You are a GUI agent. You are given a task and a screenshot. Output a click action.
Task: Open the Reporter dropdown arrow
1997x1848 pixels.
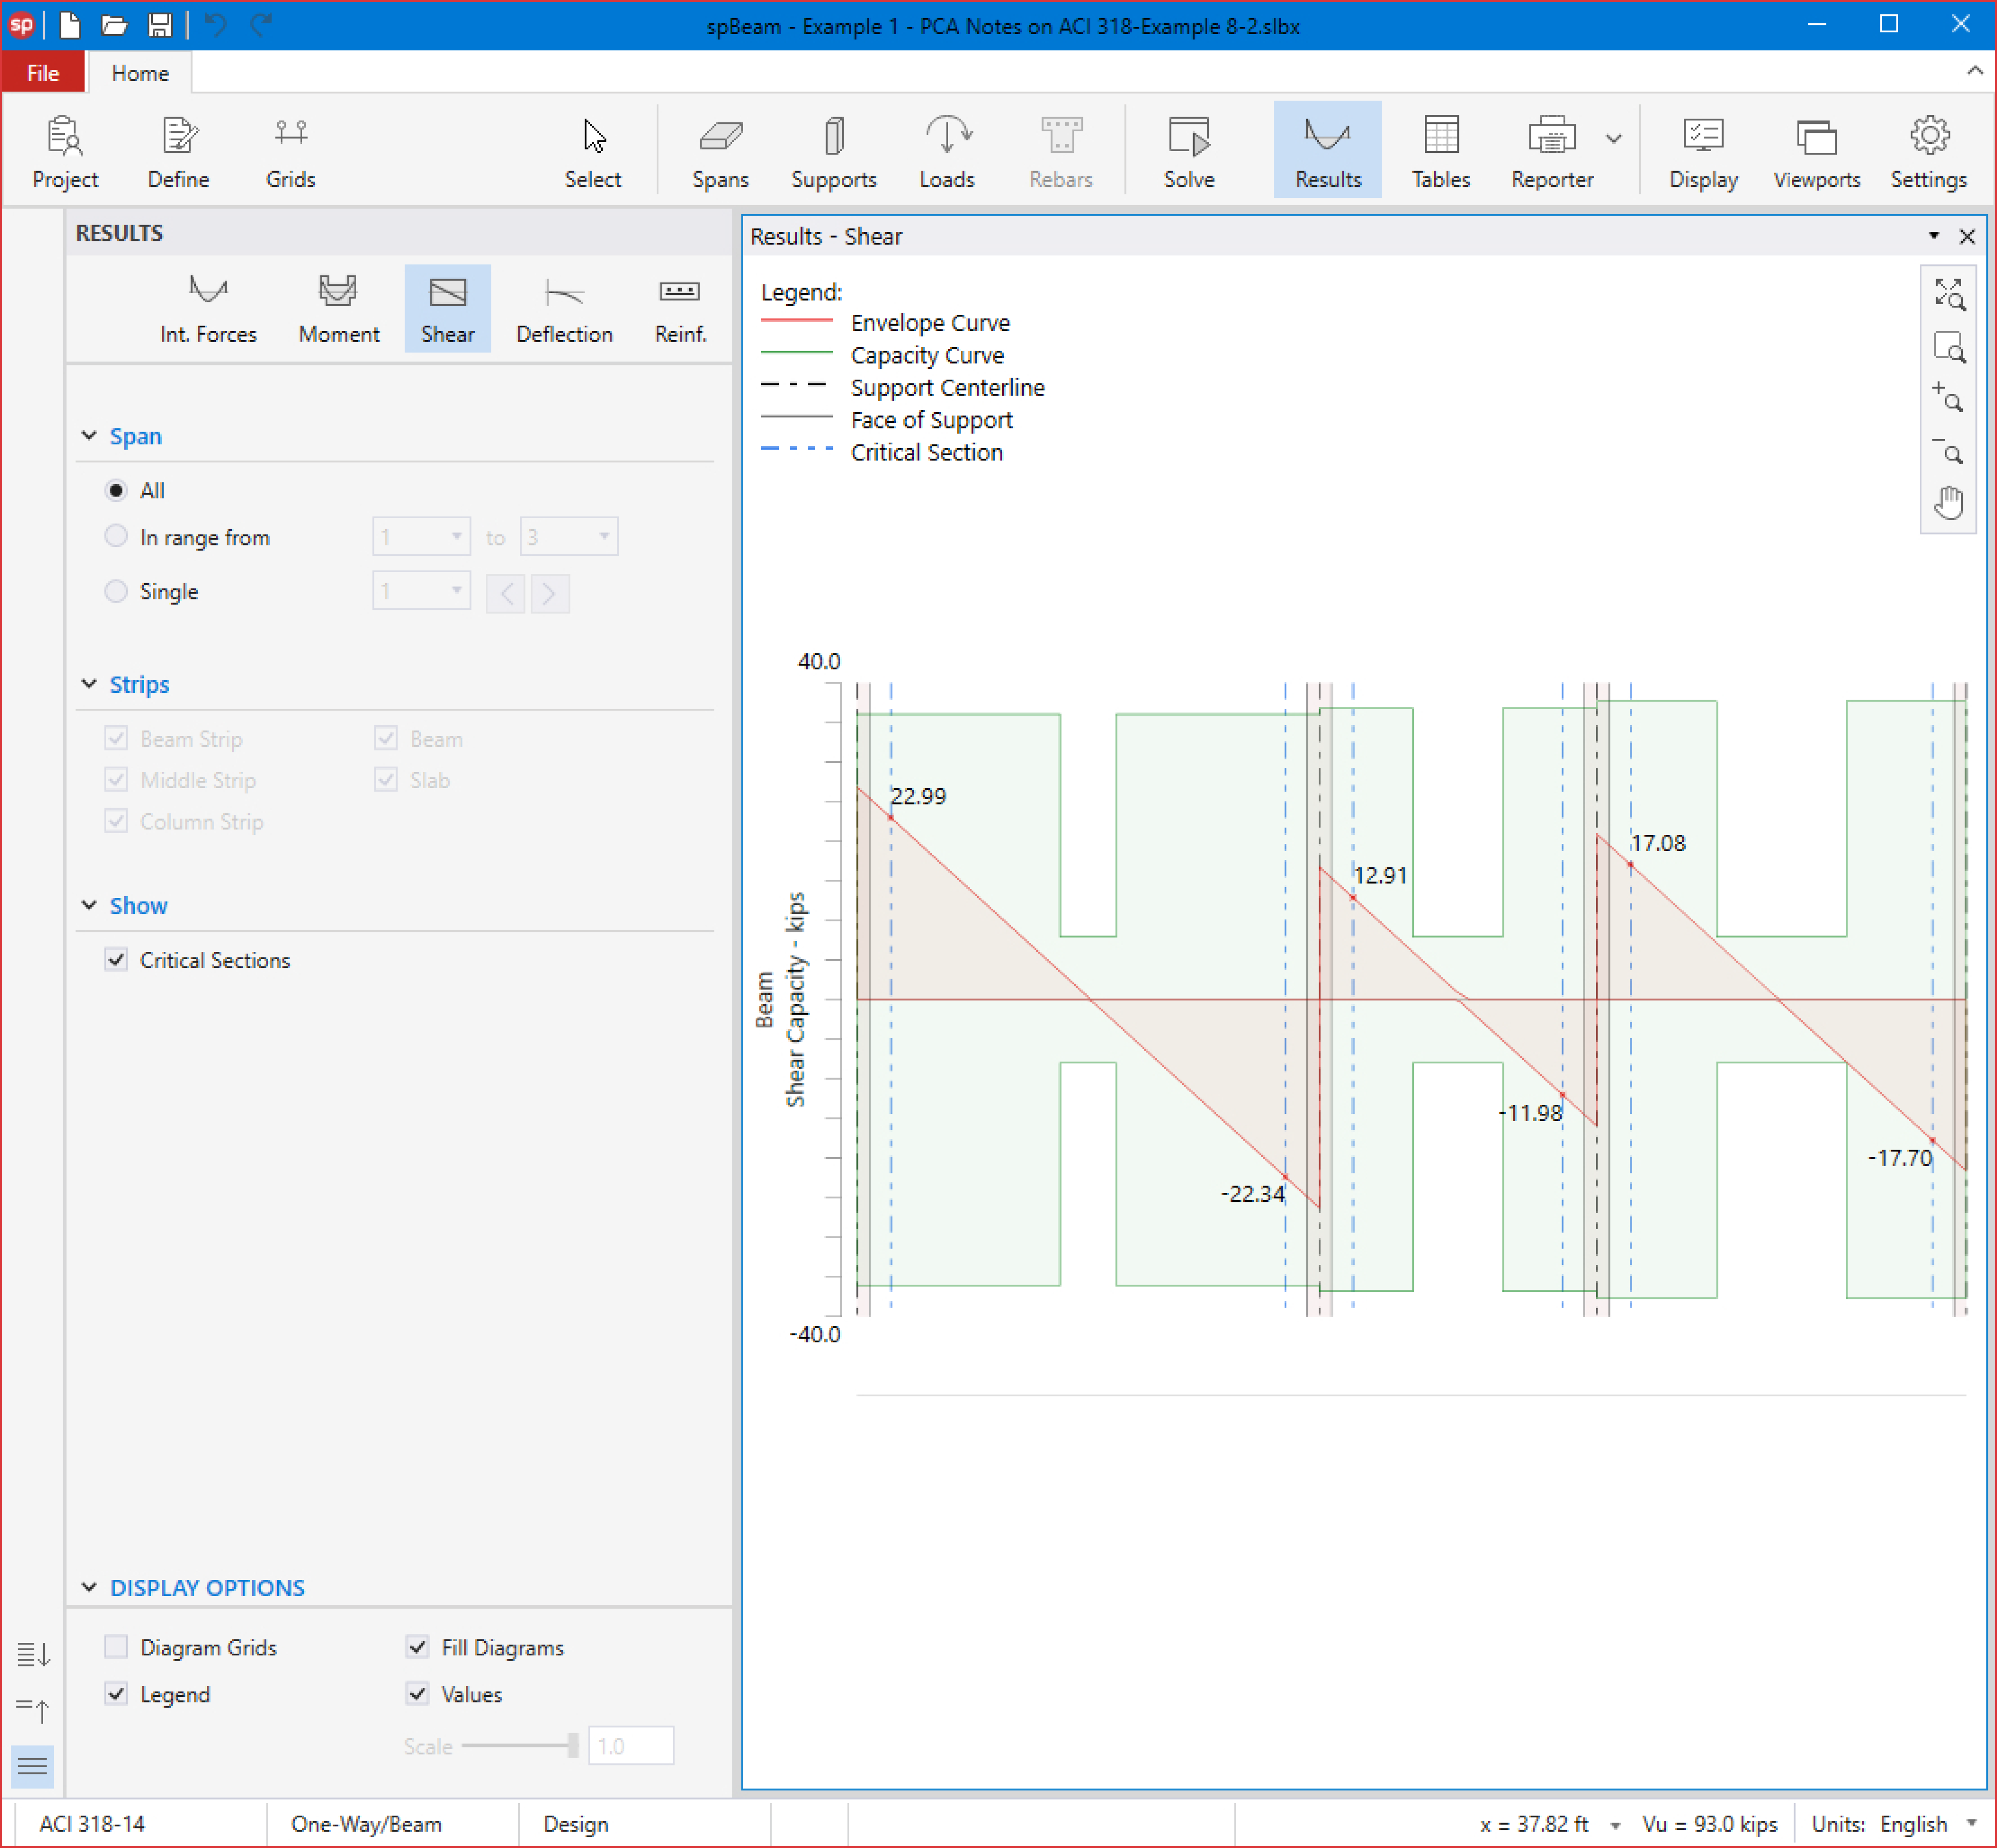click(x=1613, y=139)
